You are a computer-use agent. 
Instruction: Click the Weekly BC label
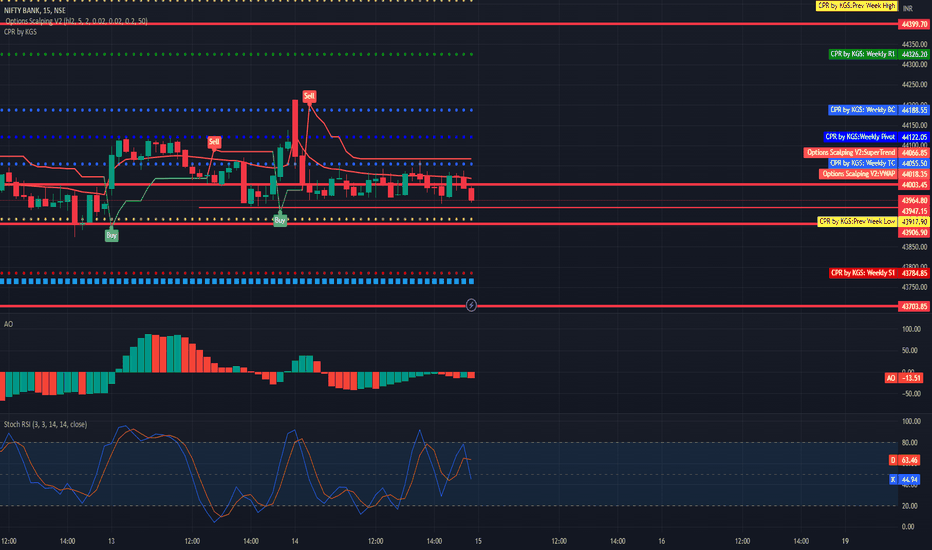[x=862, y=110]
